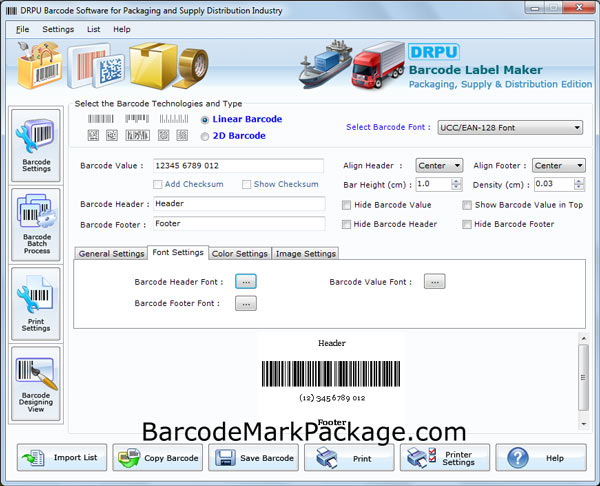Click the Save Barcode floppy icon button

pos(253,457)
